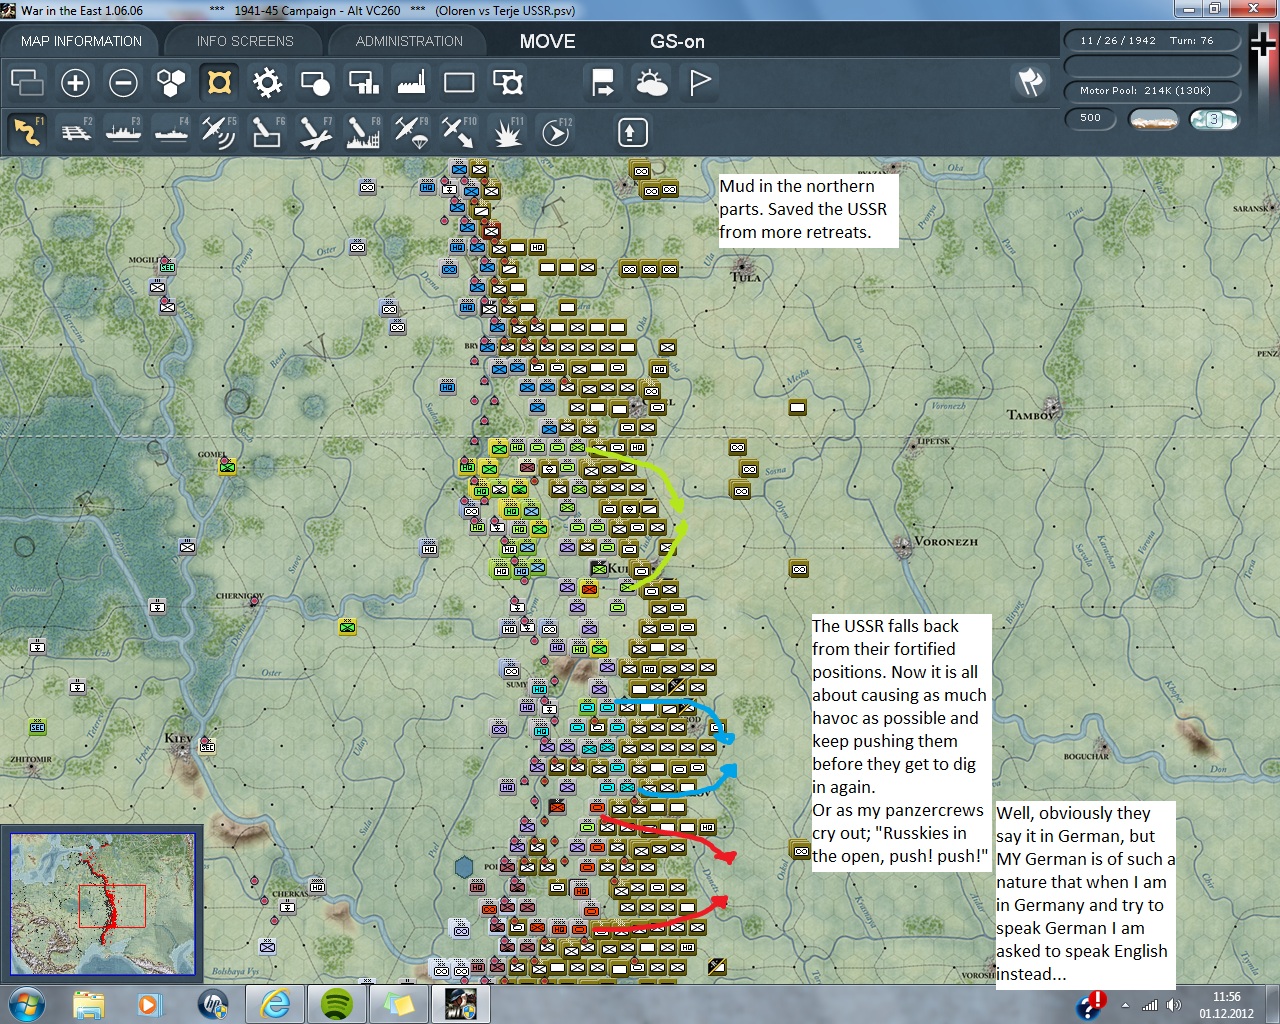Viewport: 1280px width, 1024px height.
Task: Click the red viewport box on minimap
Action: point(112,906)
